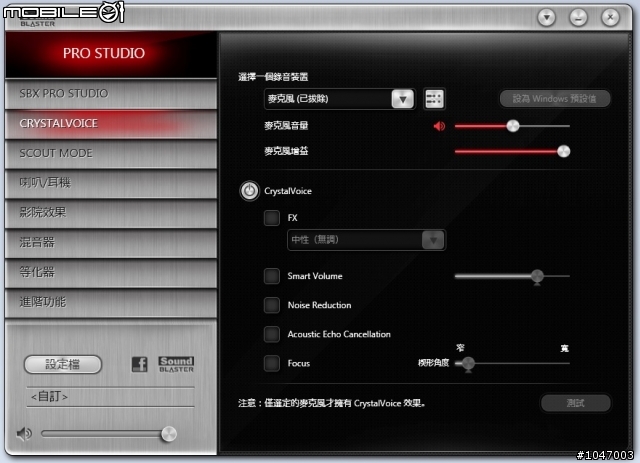Screen dimensions: 640x463
Task: Adjust the Focus 楔形角度 slider handle
Action: pos(468,363)
